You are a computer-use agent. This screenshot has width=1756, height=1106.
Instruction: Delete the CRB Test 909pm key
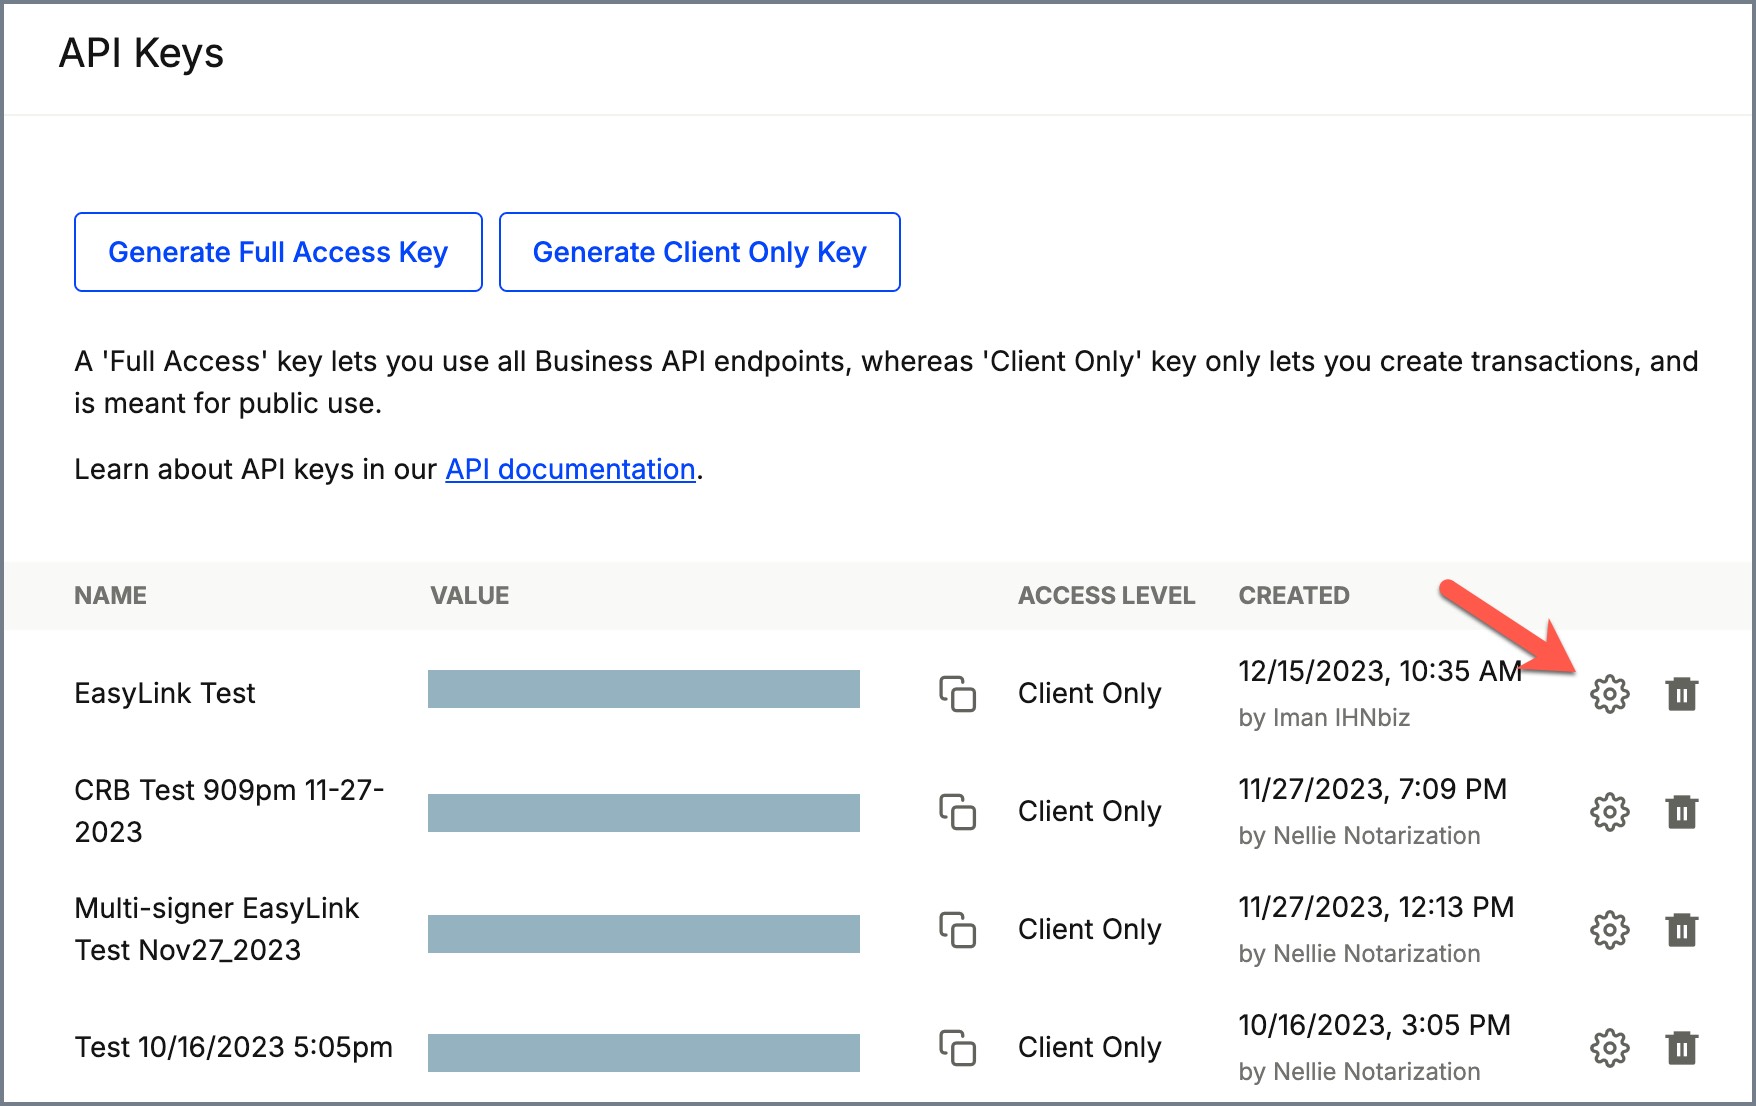point(1681,812)
